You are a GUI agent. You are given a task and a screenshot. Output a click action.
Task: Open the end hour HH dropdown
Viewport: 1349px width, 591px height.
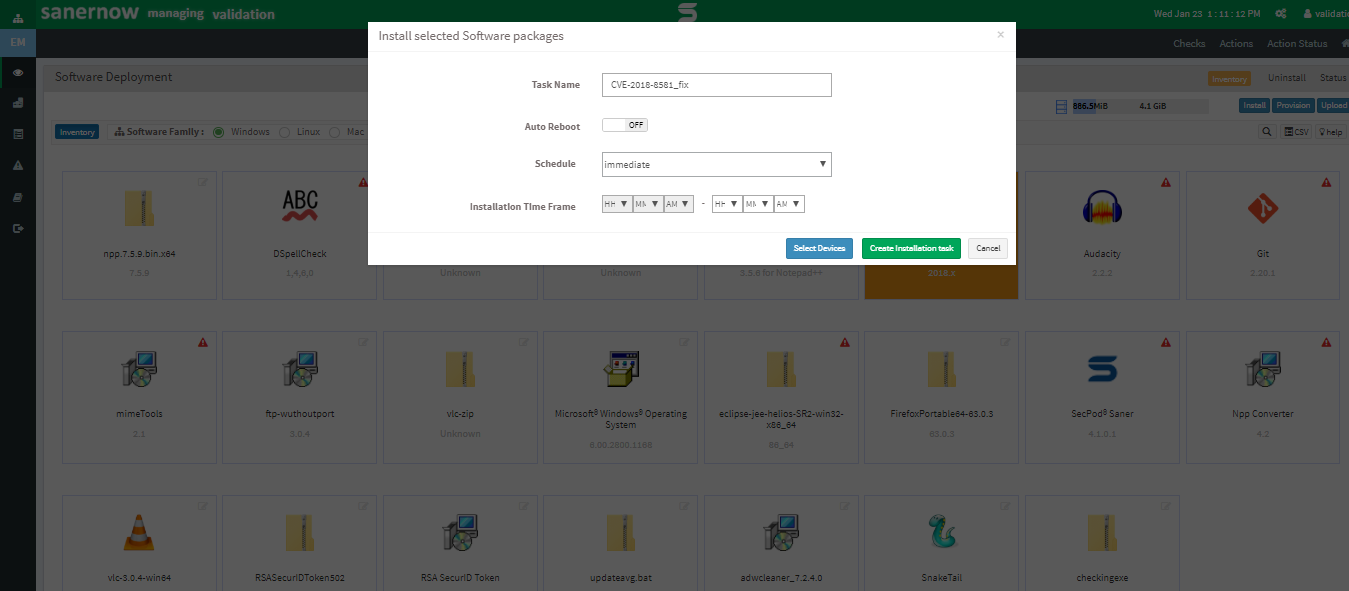point(727,204)
